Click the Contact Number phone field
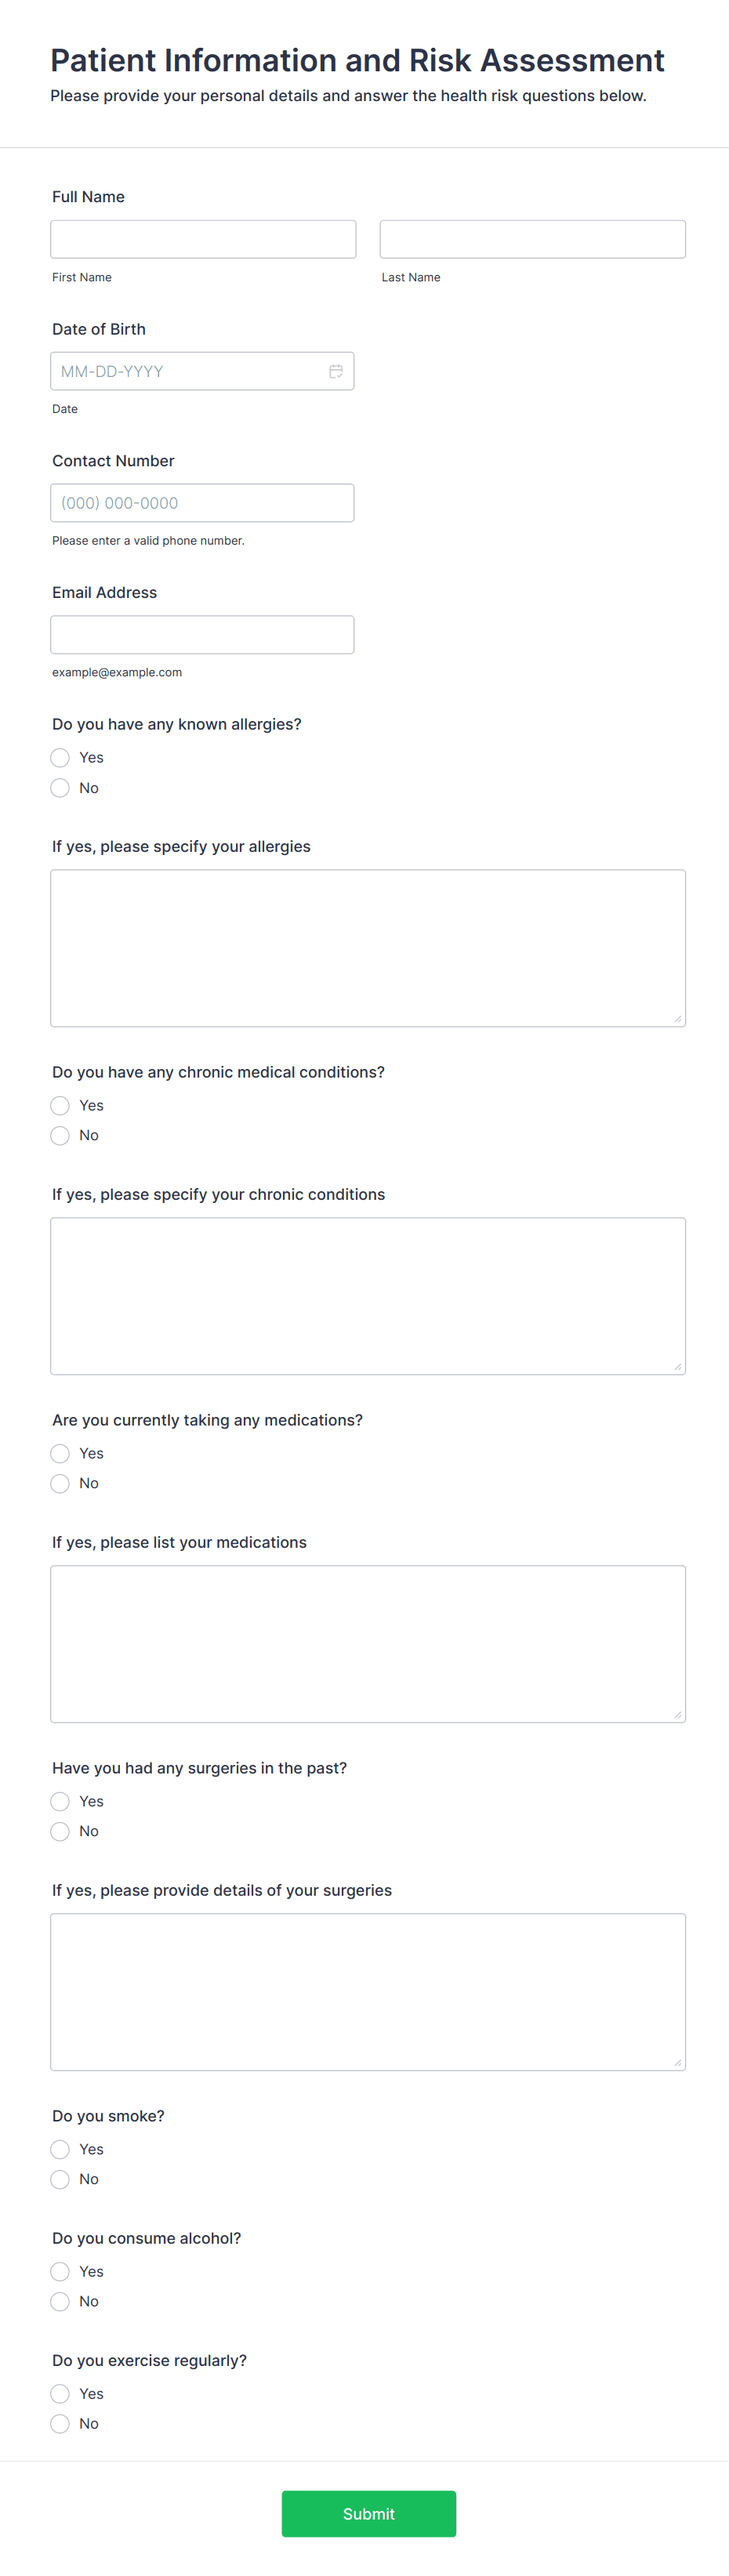The height and width of the screenshot is (2576, 729). pos(203,502)
